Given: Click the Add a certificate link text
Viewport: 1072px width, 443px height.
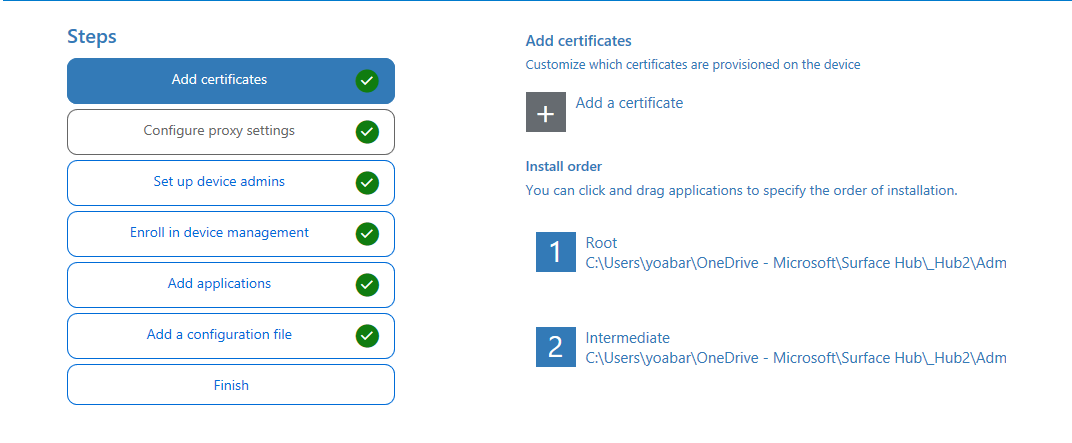Looking at the screenshot, I should [629, 103].
